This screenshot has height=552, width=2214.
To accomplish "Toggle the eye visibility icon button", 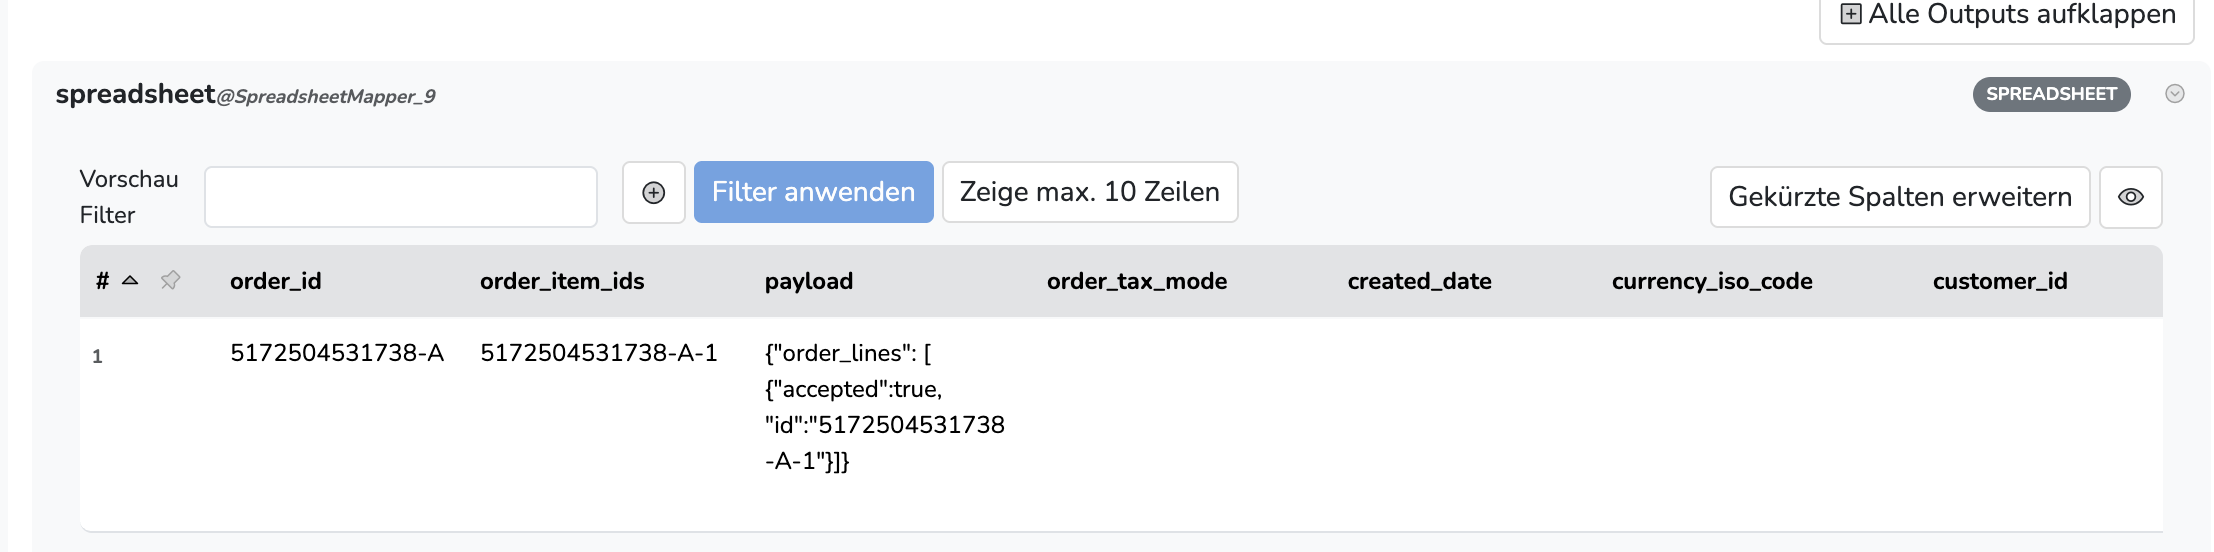I will pos(2130,197).
